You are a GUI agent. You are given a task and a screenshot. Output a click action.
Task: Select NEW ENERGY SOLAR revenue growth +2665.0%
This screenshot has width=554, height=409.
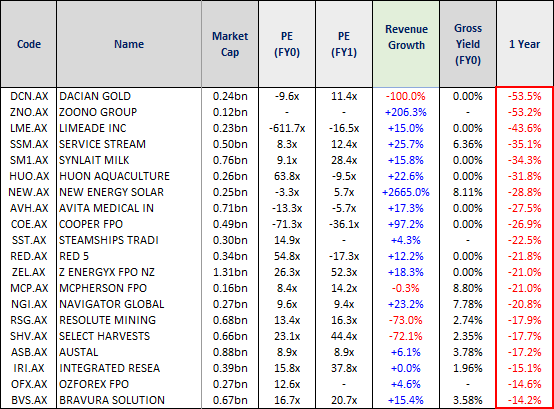click(406, 192)
